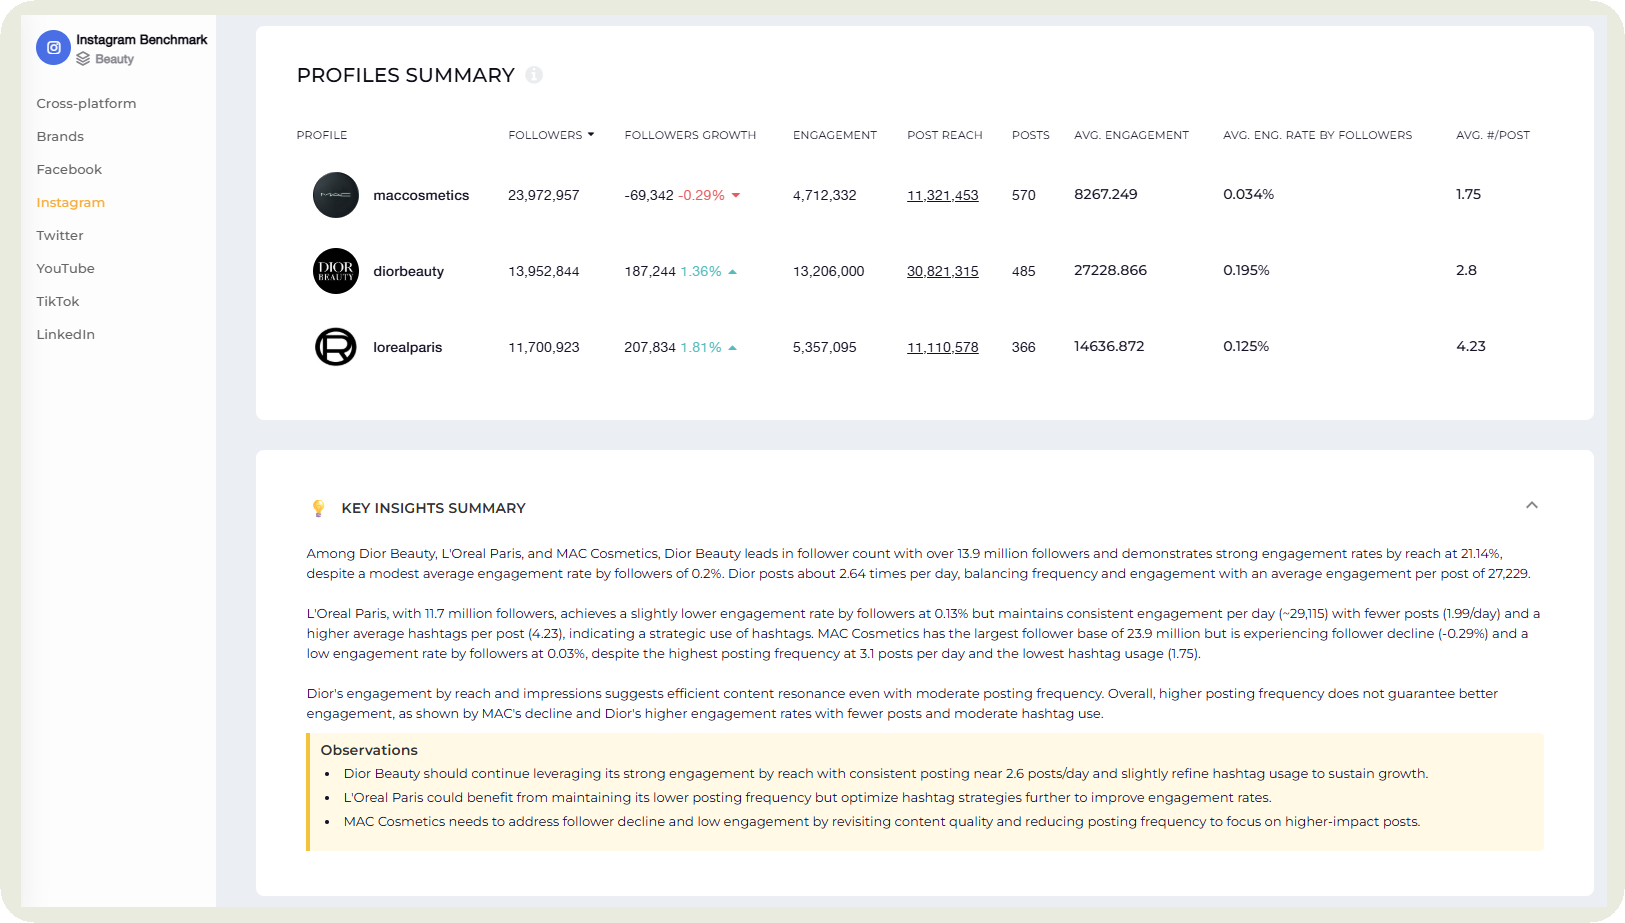Open diorbeauty post reach 30,821,315 link

tap(942, 271)
